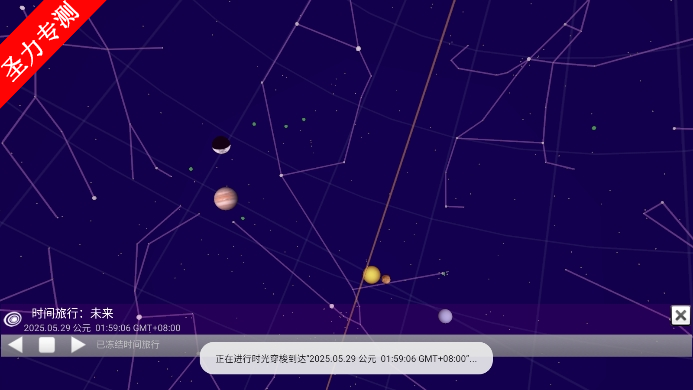Tap the yellow Sun object

click(372, 275)
